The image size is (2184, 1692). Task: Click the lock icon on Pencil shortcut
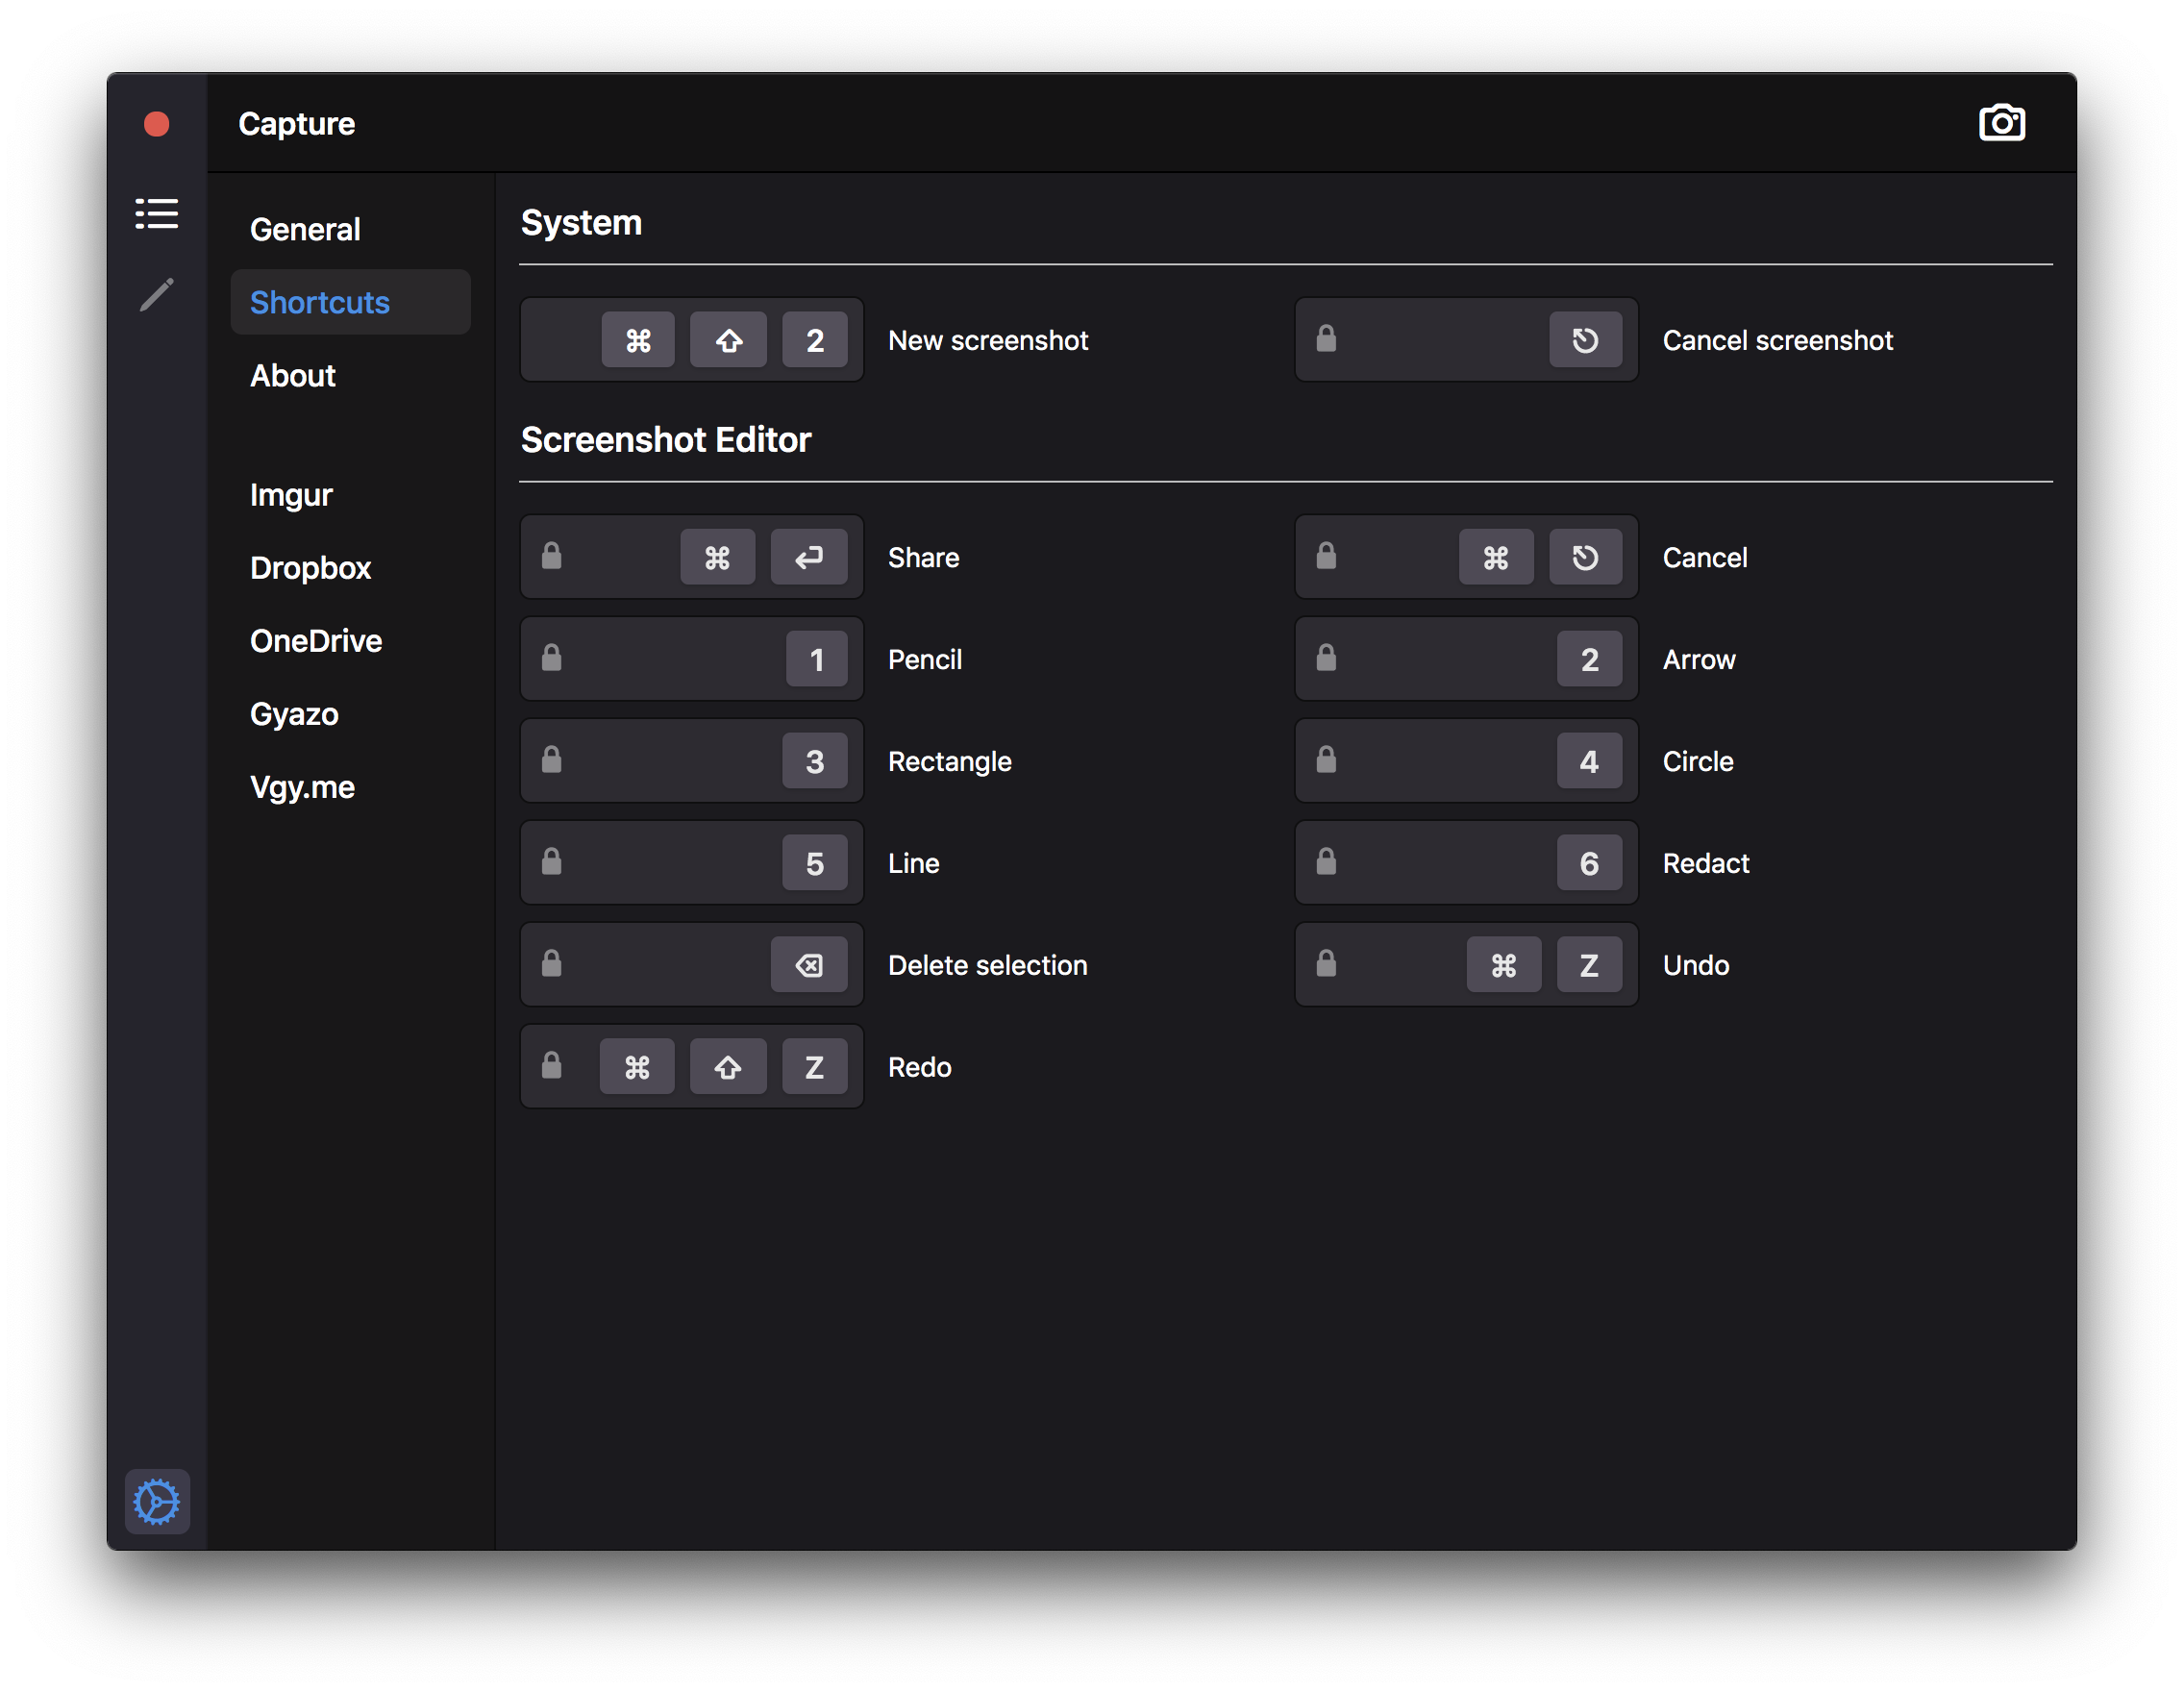(x=551, y=658)
